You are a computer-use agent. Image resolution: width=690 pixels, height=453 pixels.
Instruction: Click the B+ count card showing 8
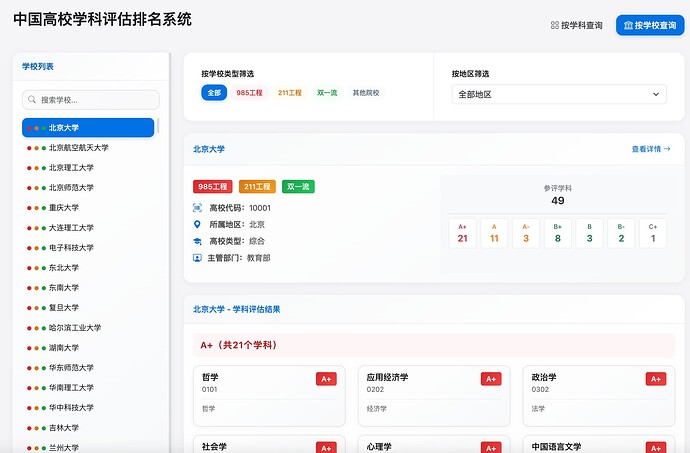(558, 233)
